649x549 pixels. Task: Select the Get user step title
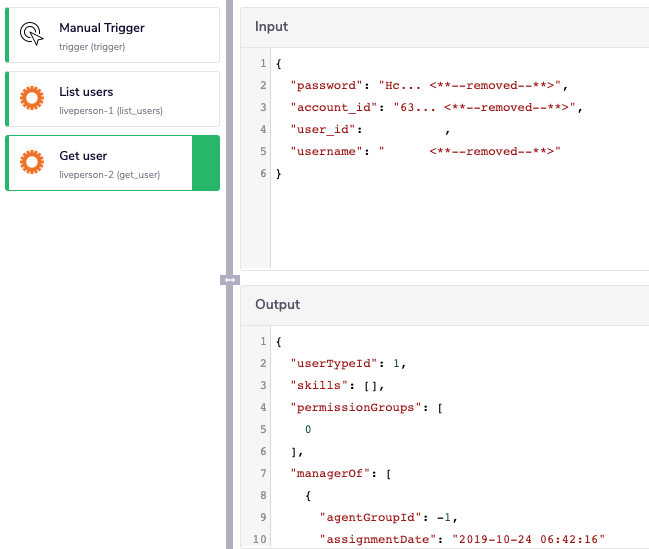coord(83,156)
